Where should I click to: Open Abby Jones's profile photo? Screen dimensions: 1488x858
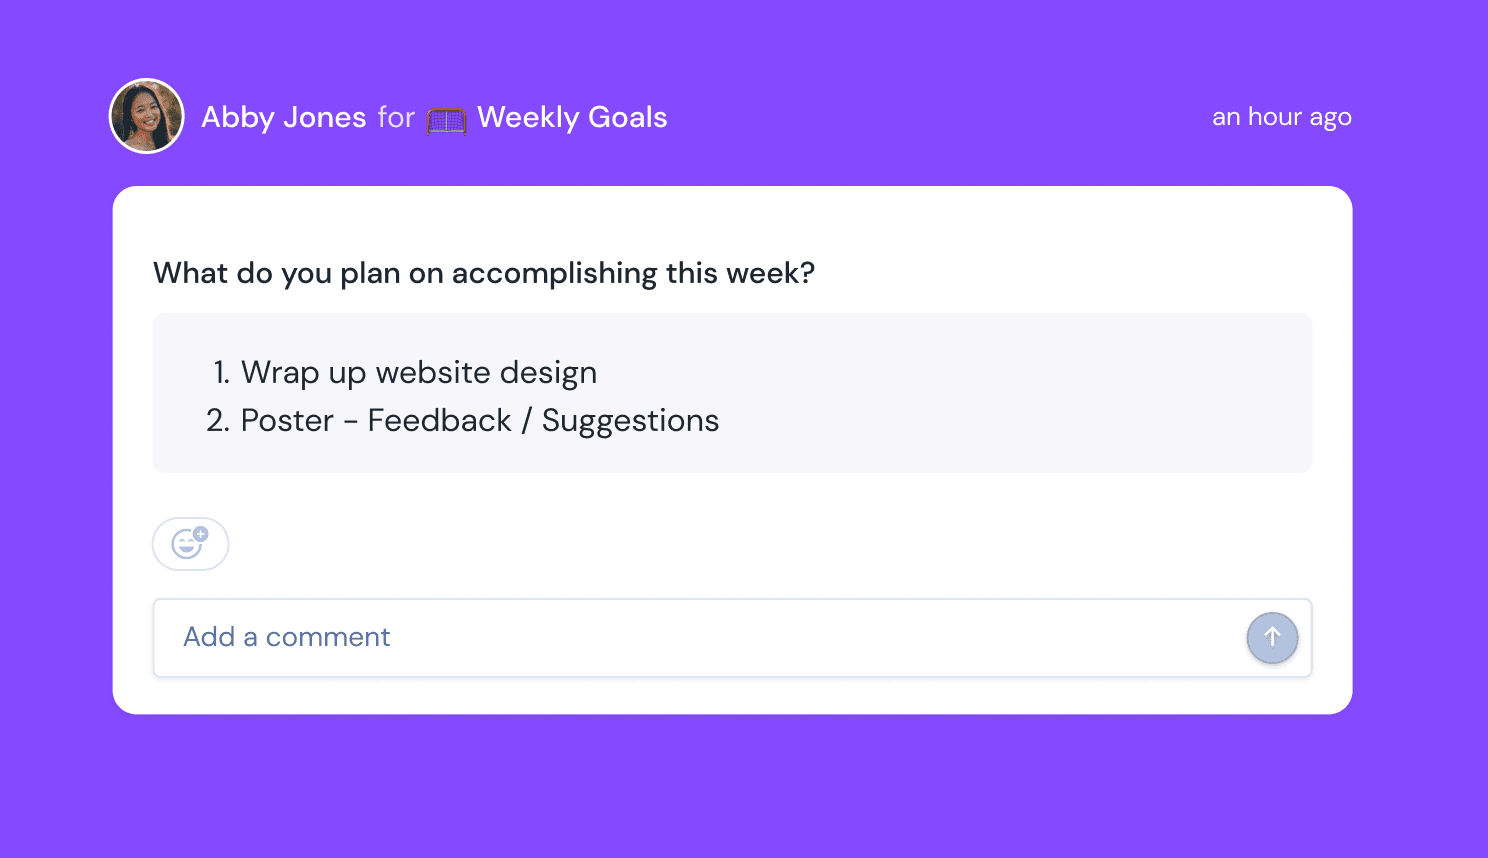point(147,117)
